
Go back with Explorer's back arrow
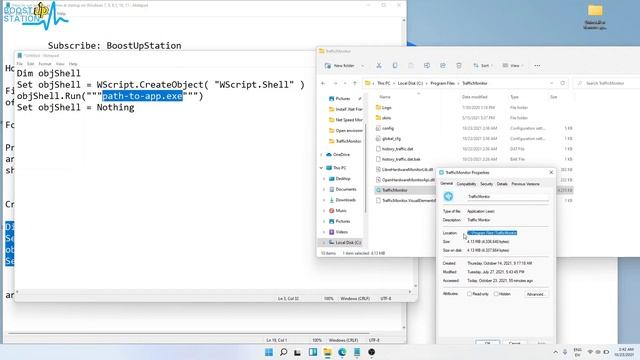(323, 83)
